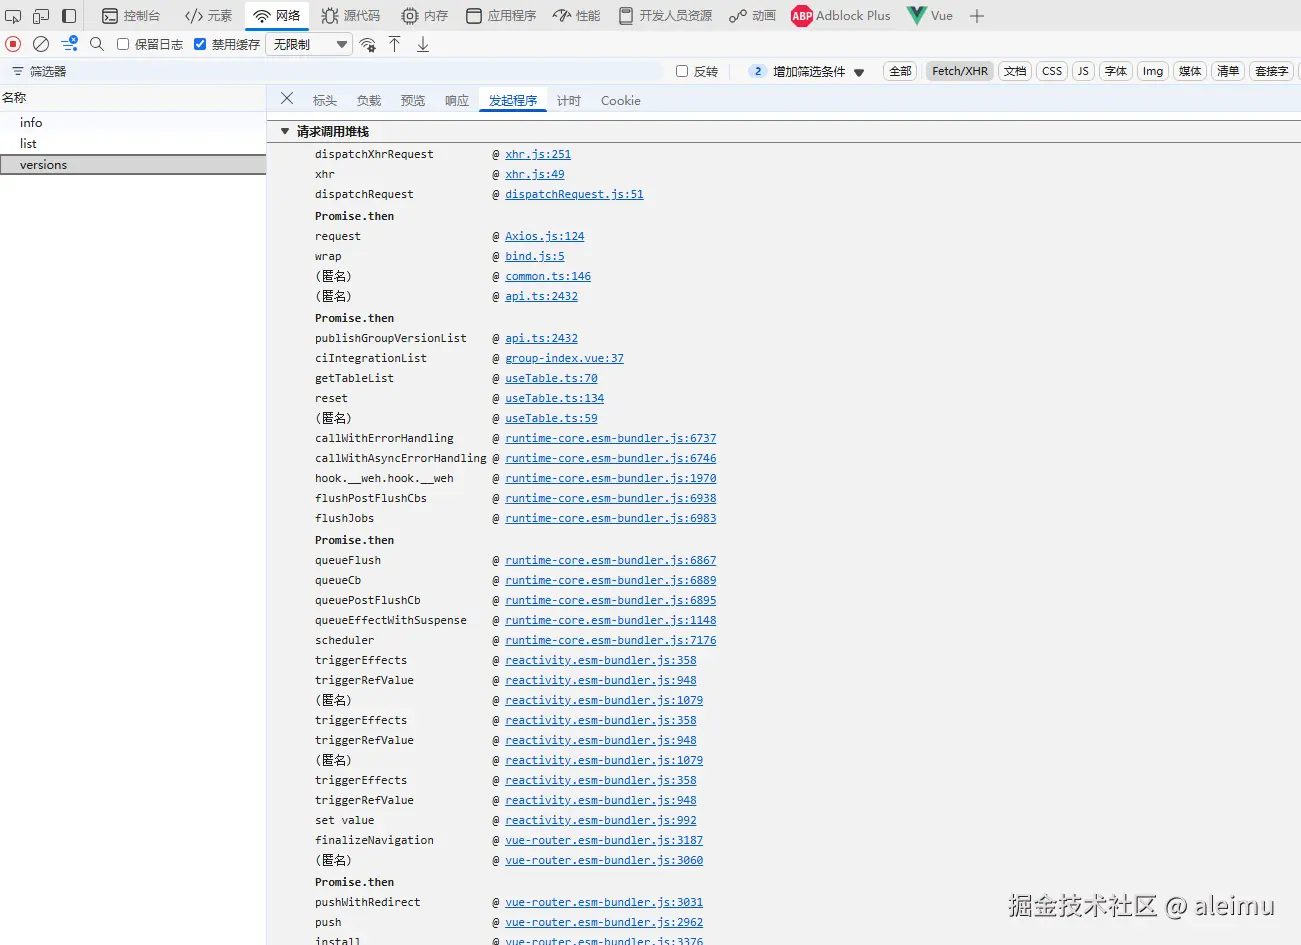Switch to the Response (响应) tab
This screenshot has width=1301, height=945.
point(457,100)
